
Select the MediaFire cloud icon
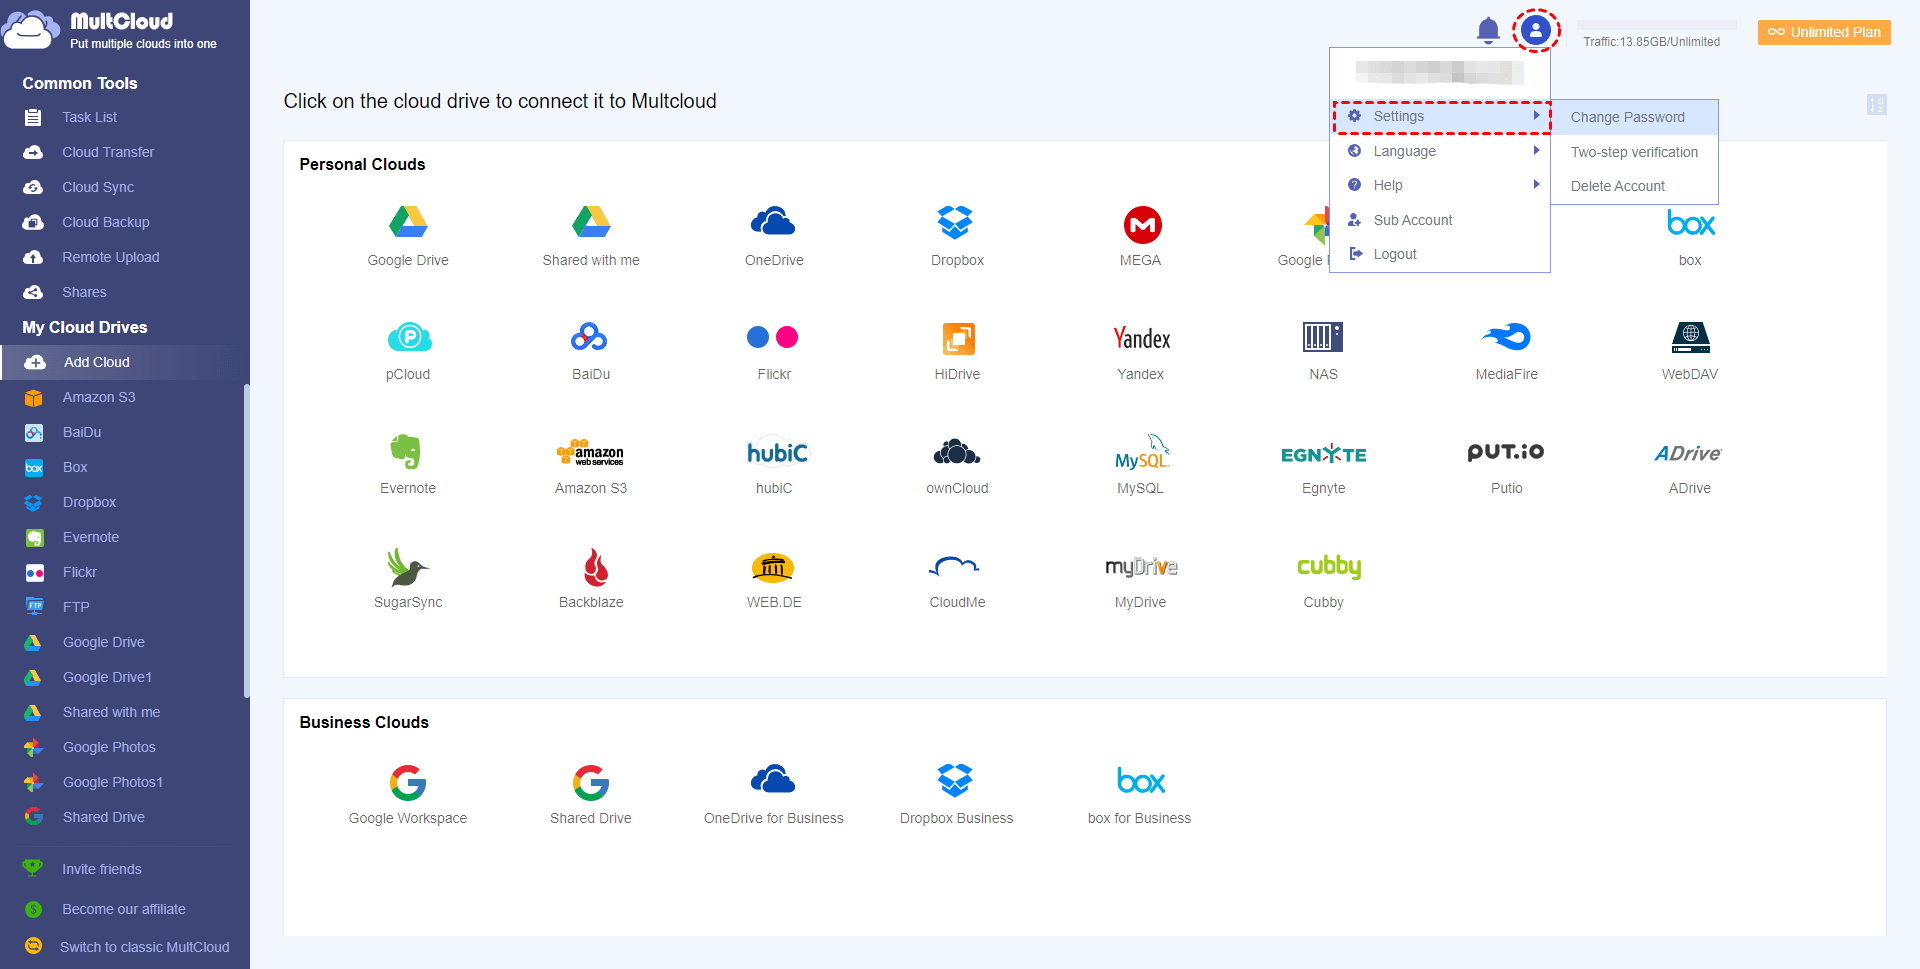1507,337
